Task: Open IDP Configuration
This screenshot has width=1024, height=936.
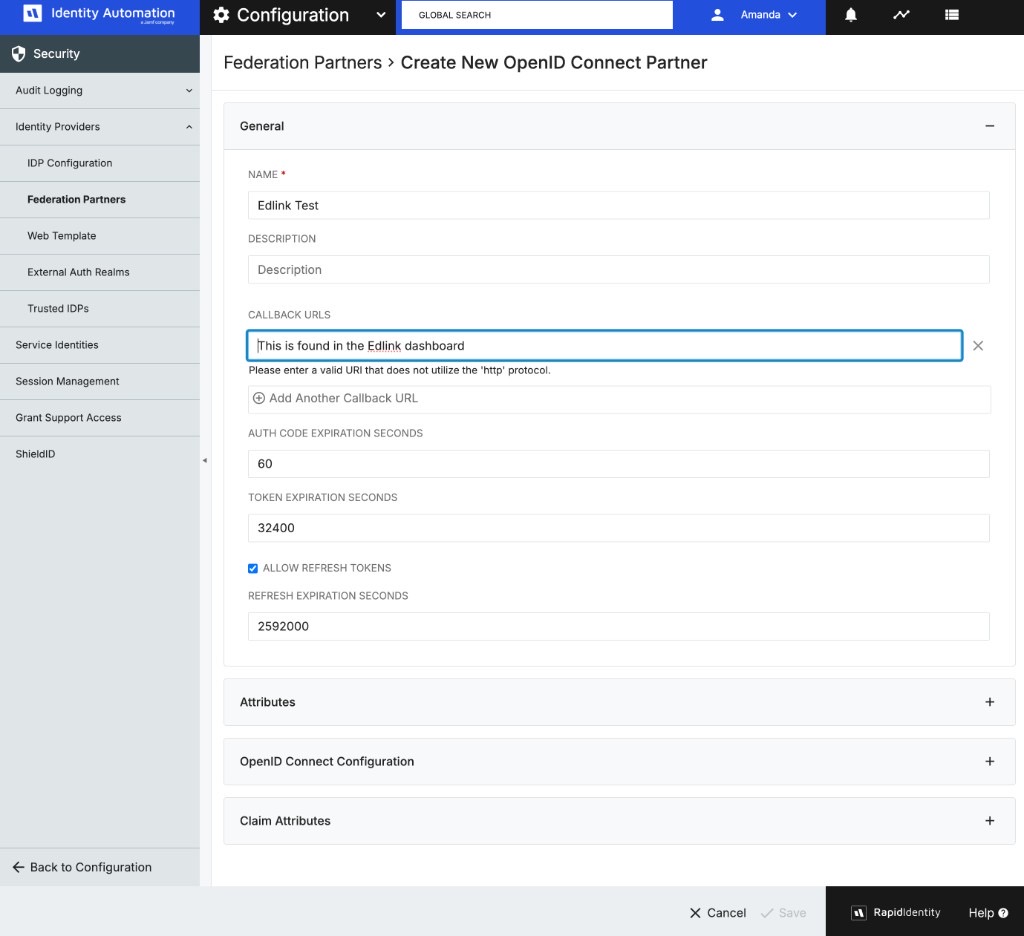Action: (x=100, y=163)
